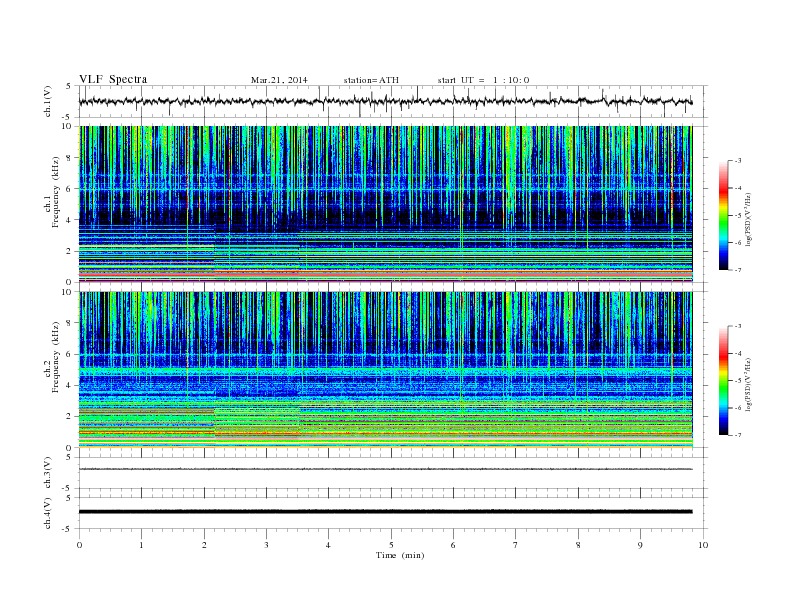Screen dimensions: 792x612
Task: Click the time axis tick label "1"
Action: tap(141, 545)
